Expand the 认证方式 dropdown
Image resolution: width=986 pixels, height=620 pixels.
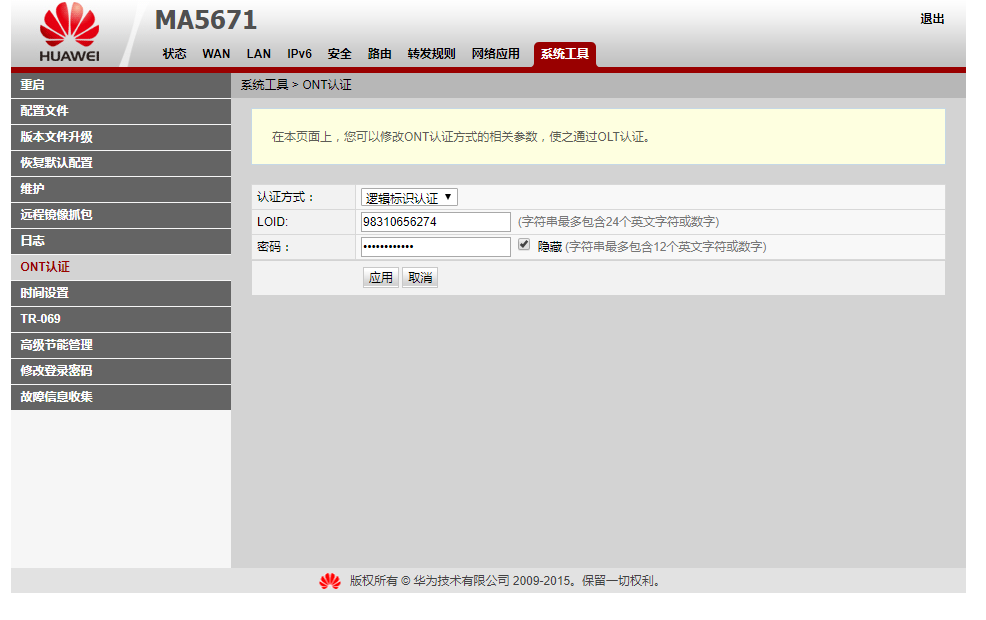tap(409, 197)
